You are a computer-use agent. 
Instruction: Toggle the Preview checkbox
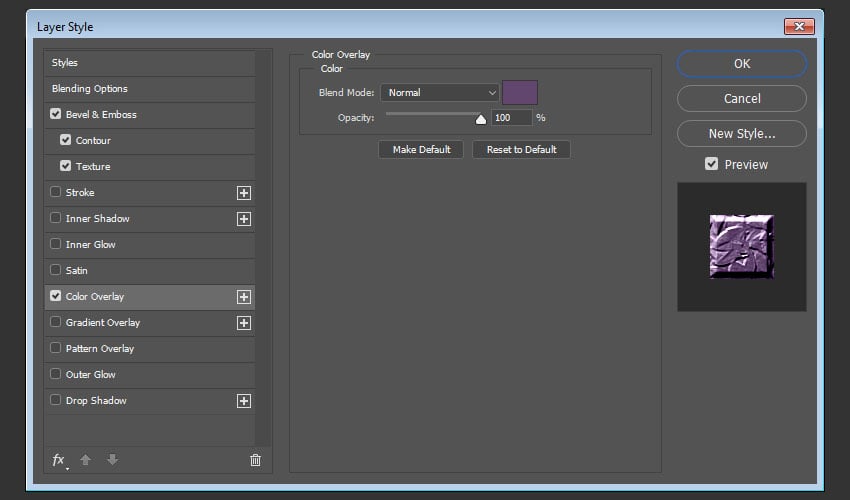tap(711, 164)
